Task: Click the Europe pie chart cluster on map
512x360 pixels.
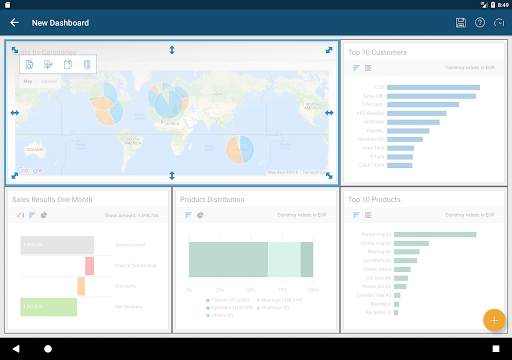Action: [x=168, y=102]
